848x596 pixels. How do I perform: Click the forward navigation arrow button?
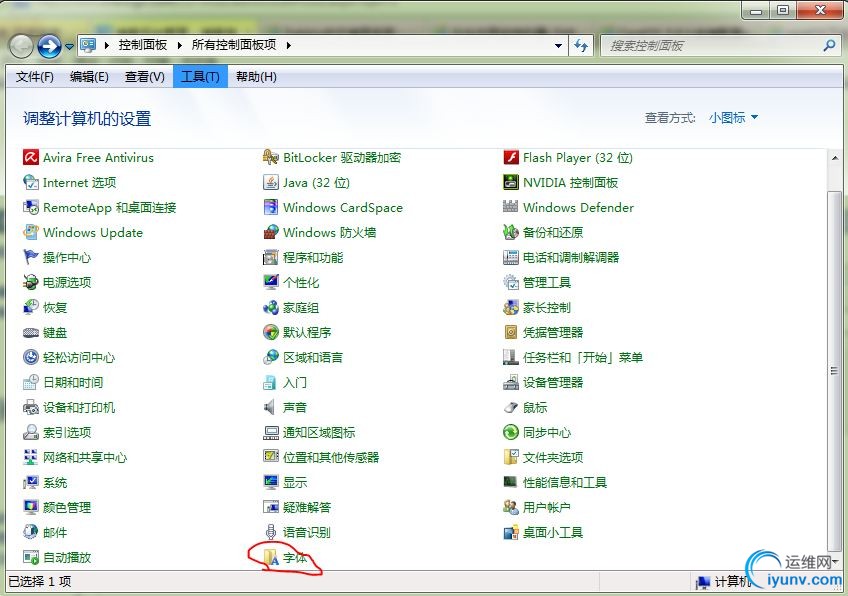point(49,46)
